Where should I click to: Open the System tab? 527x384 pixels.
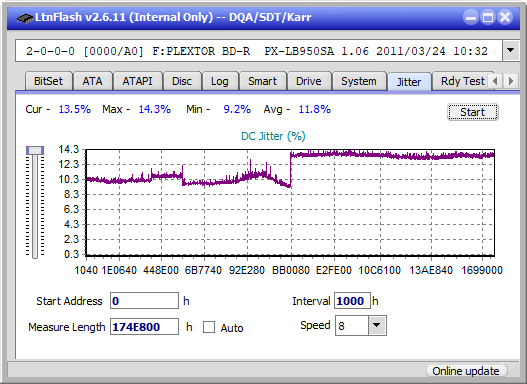coord(359,81)
